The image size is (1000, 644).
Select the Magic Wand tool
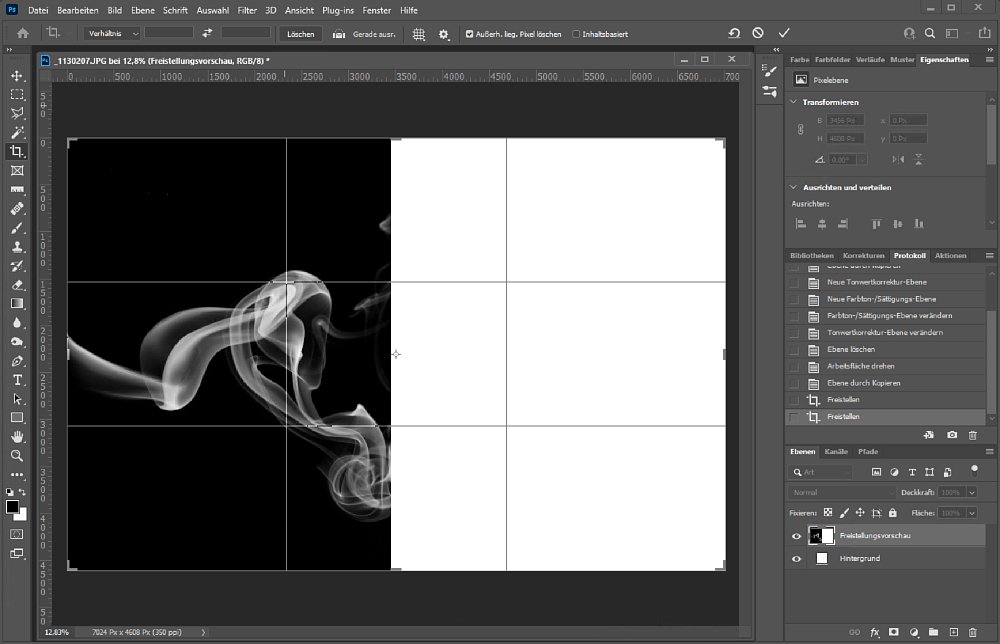(17, 133)
